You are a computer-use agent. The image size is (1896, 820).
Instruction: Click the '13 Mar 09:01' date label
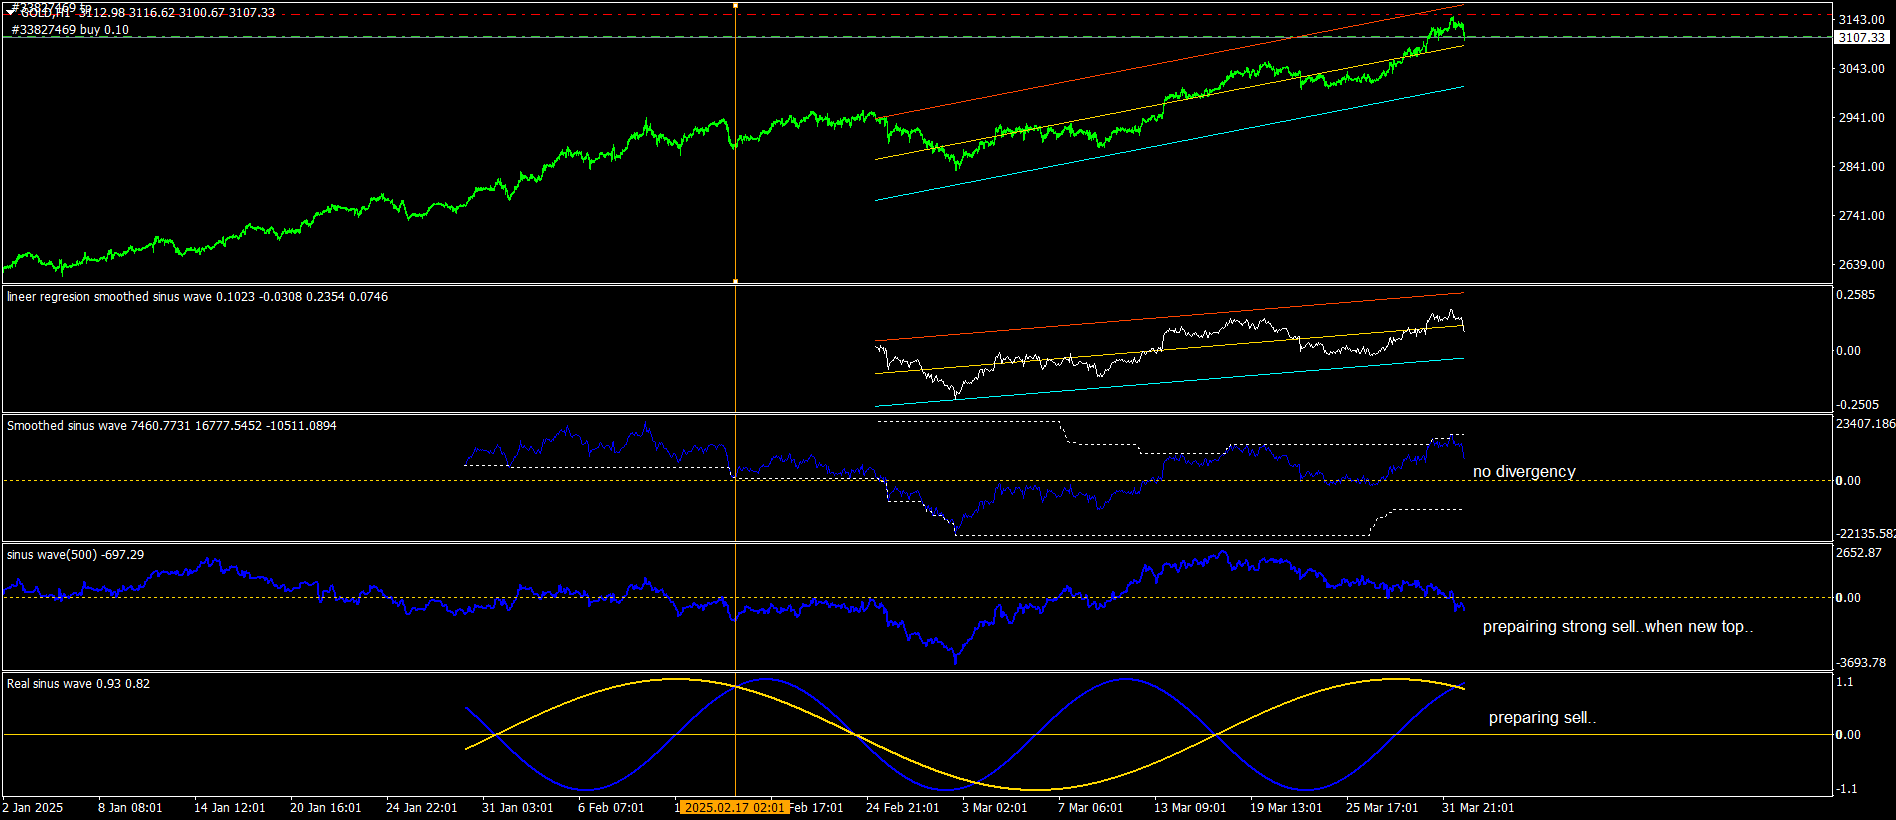(1190, 808)
